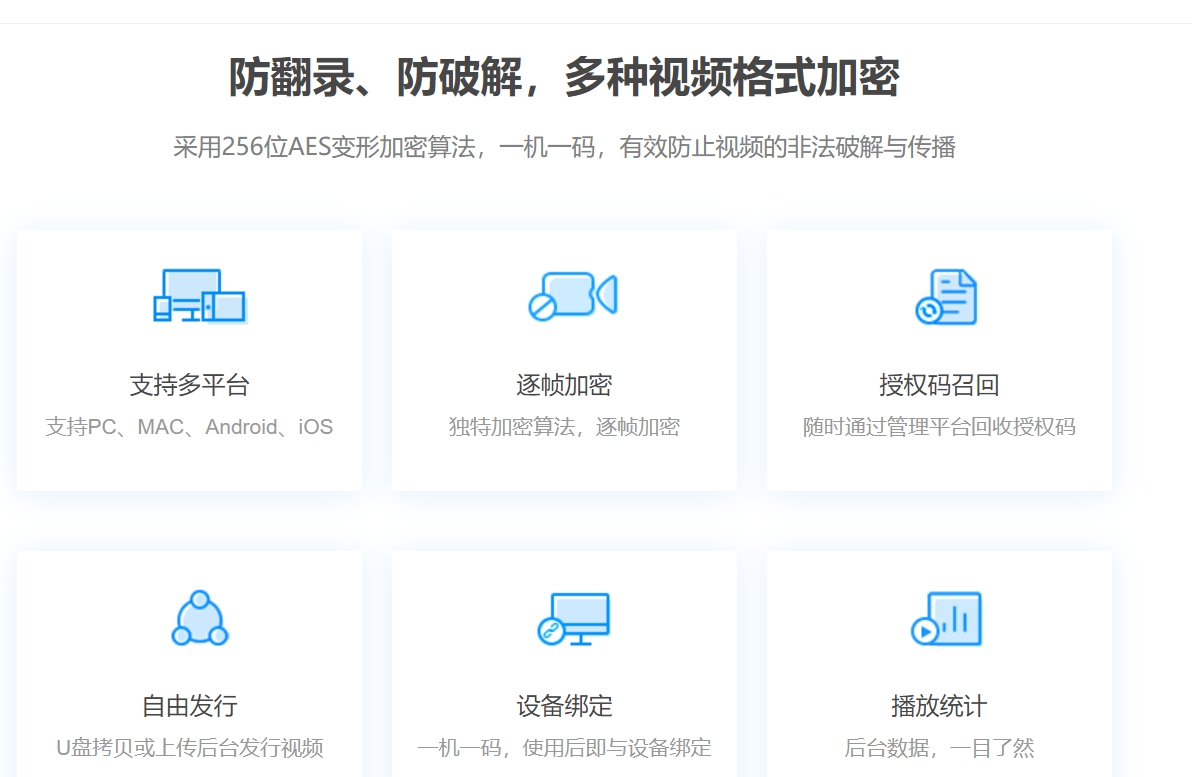Click the multi-platform devices icon
Viewport: 1192px width, 777px height.
199,296
